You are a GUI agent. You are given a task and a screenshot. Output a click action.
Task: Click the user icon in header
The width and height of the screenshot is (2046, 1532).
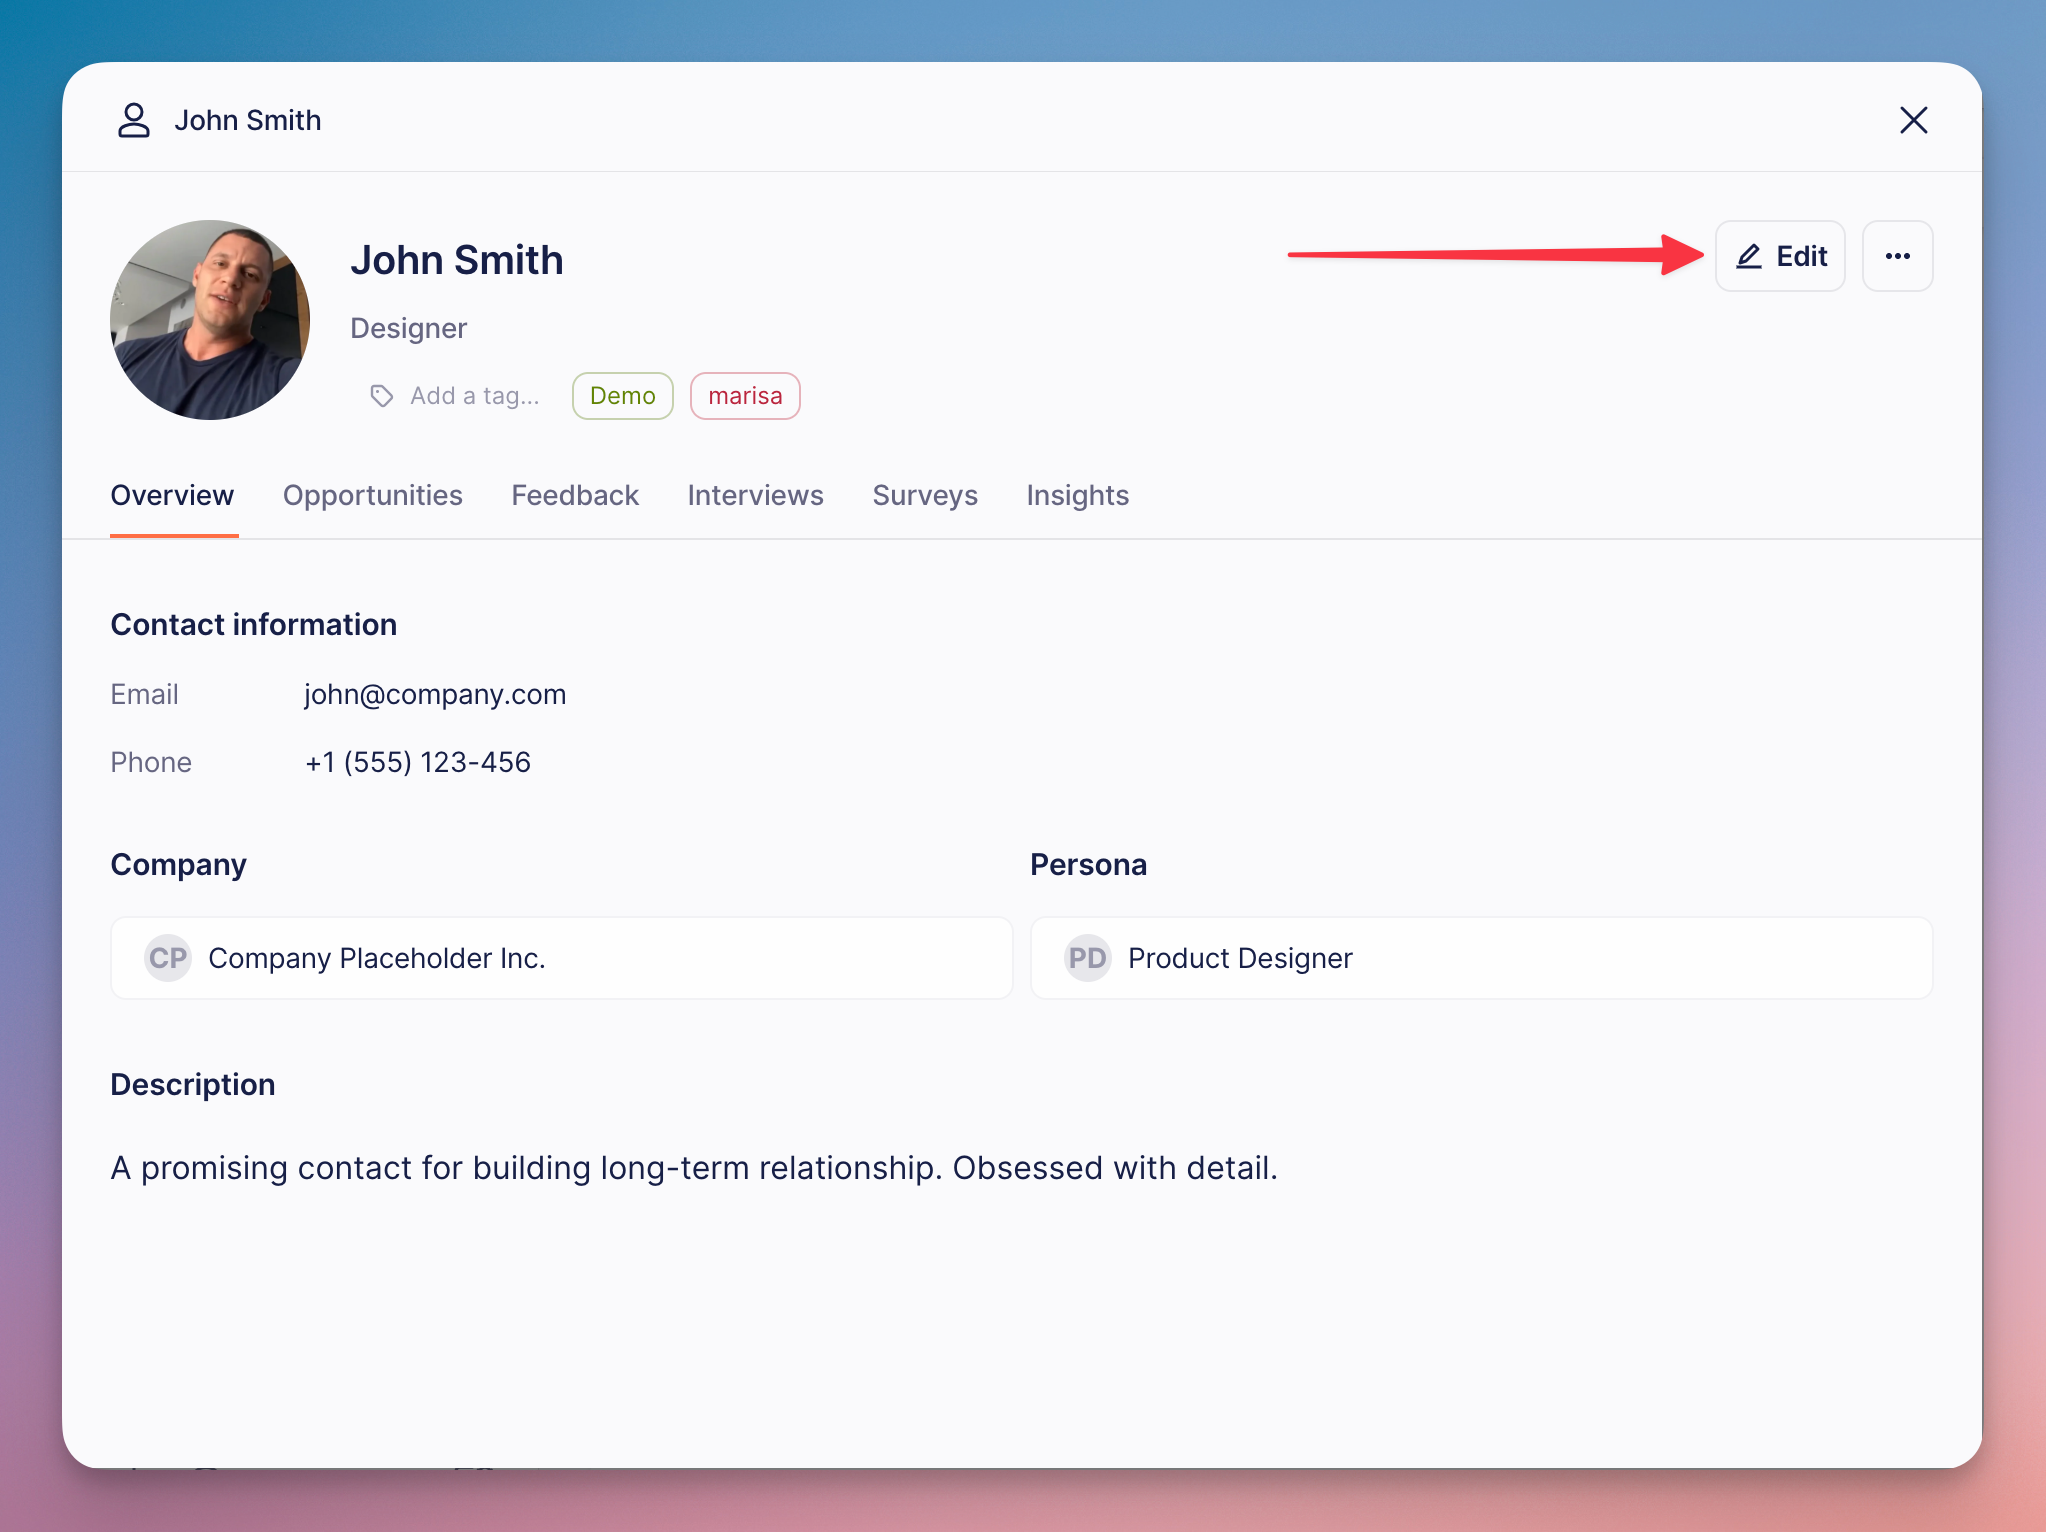click(134, 120)
